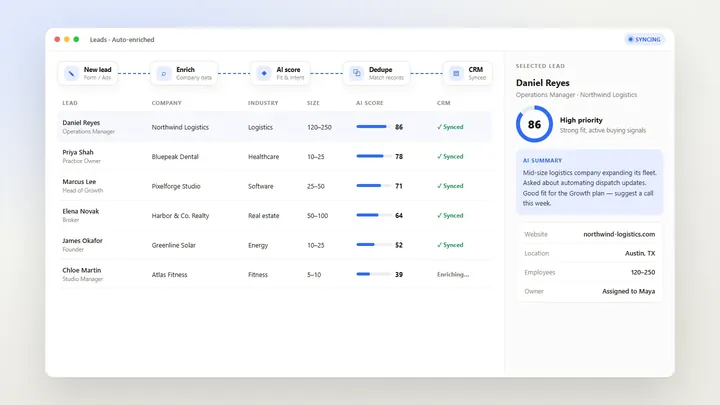The image size is (720, 405).
Task: Sort by the COMPANY column header
Action: [167, 103]
